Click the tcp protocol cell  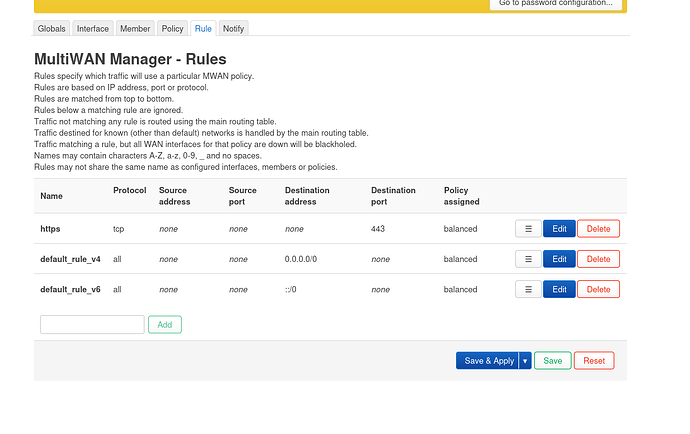pos(119,229)
